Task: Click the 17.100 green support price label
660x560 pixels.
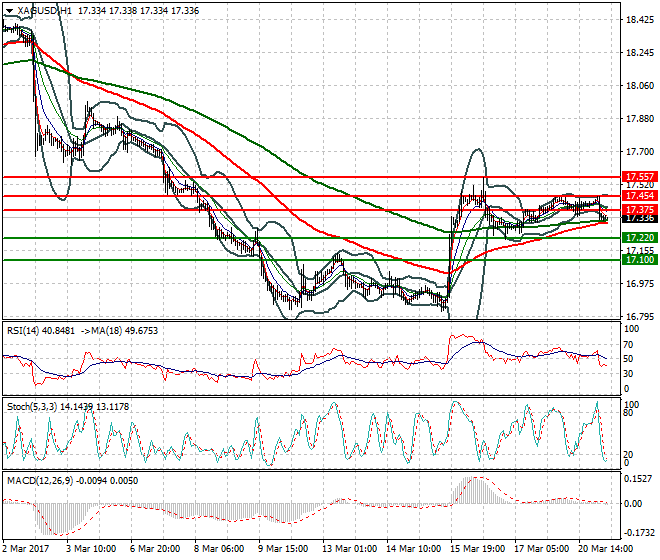Action: [639, 260]
